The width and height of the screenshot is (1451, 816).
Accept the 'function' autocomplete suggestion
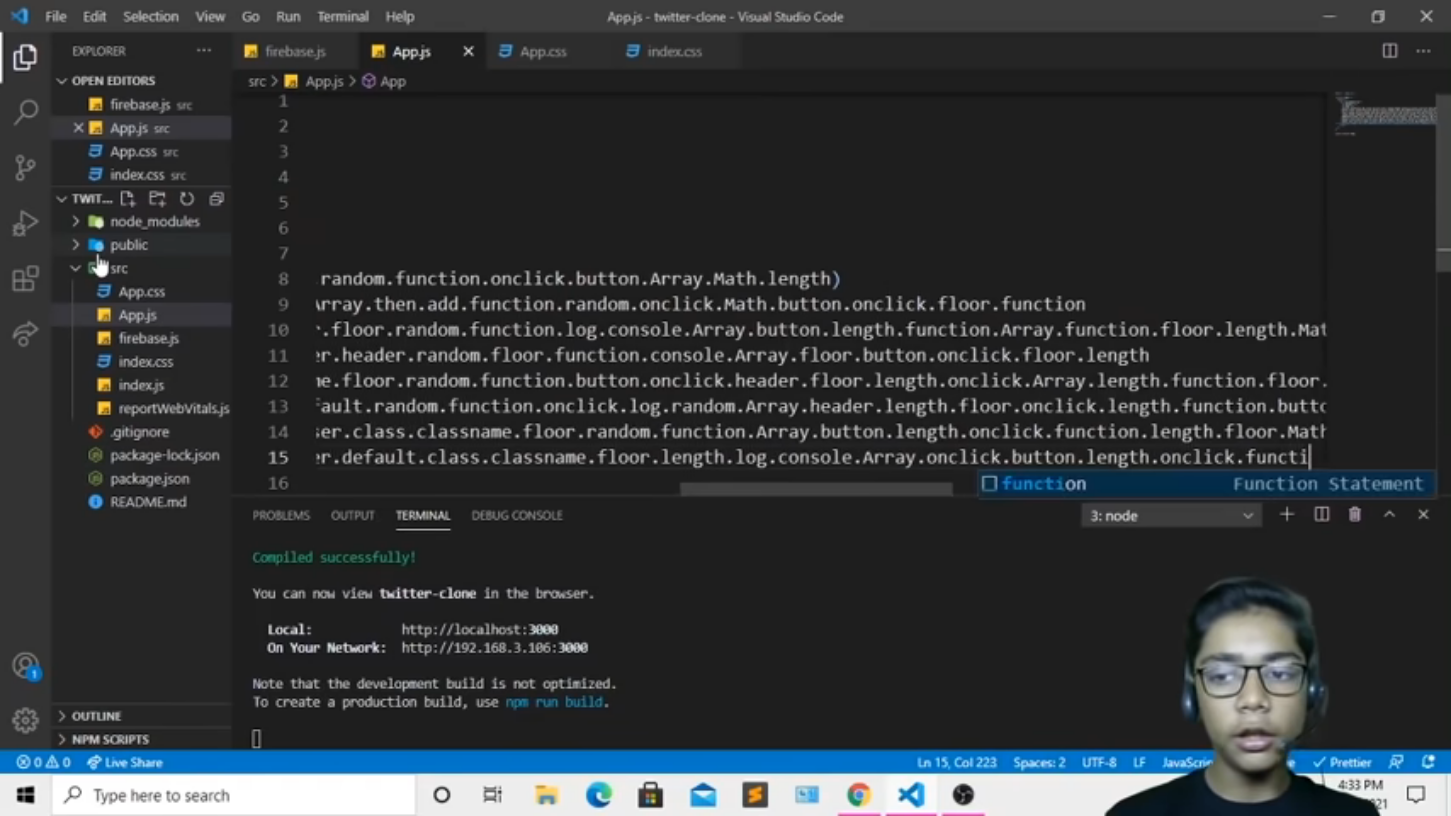(1207, 484)
